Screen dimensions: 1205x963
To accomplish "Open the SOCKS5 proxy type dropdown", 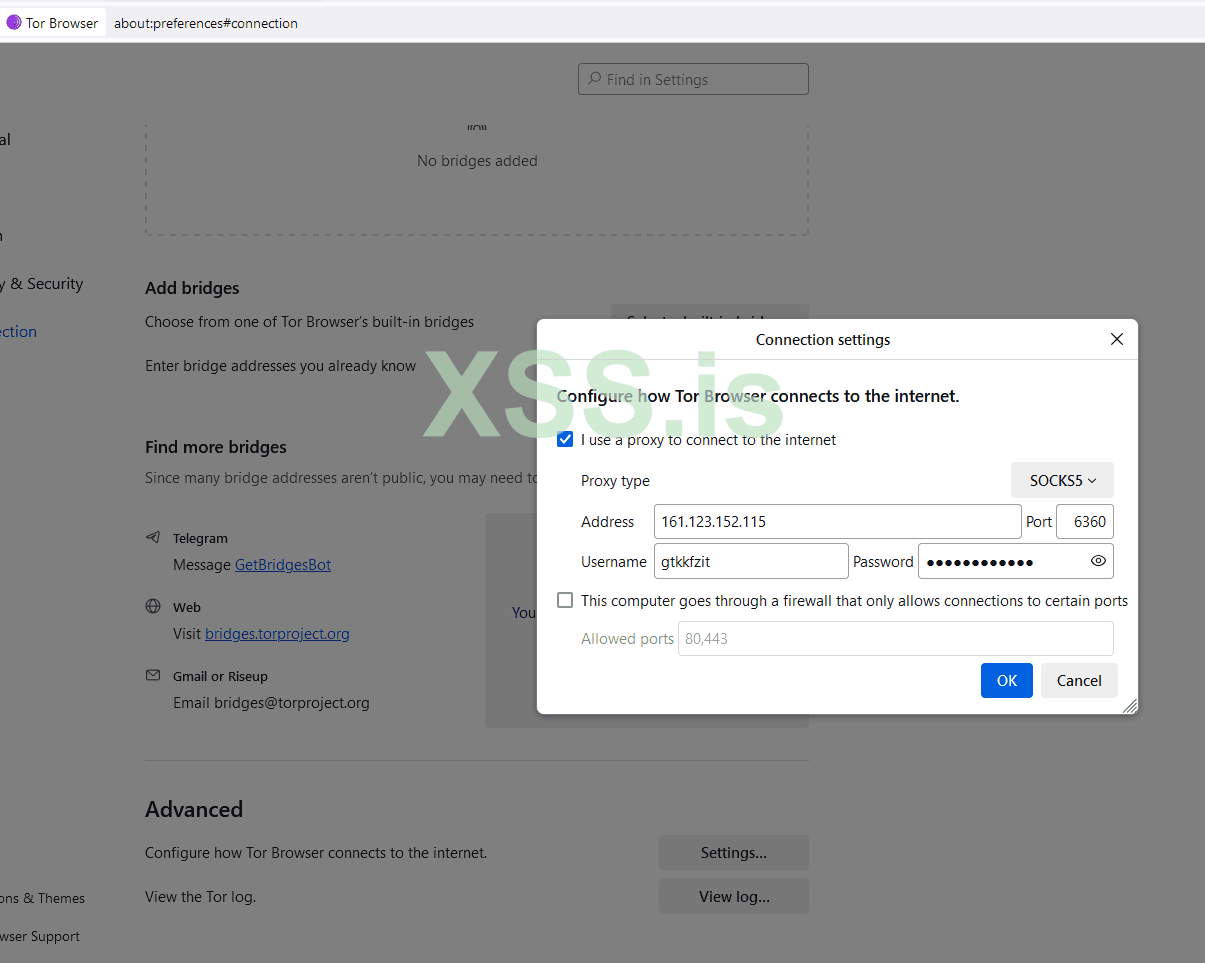I will [x=1062, y=480].
